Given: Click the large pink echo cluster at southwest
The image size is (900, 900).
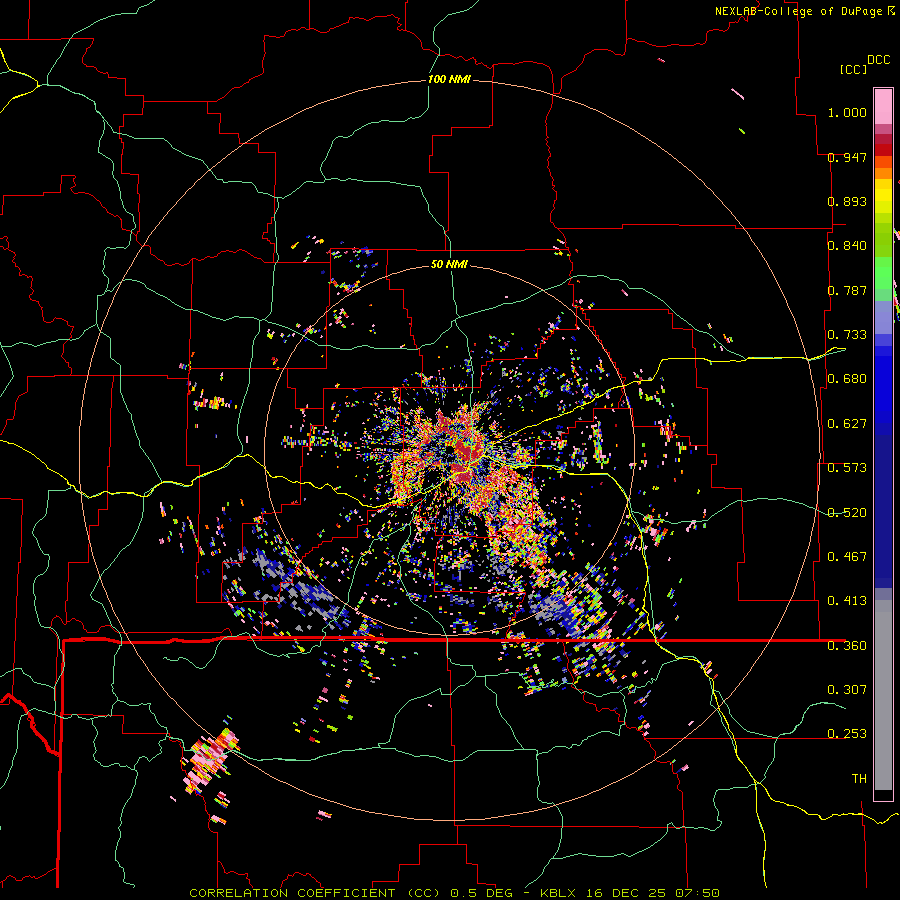Looking at the screenshot, I should coord(208,759).
